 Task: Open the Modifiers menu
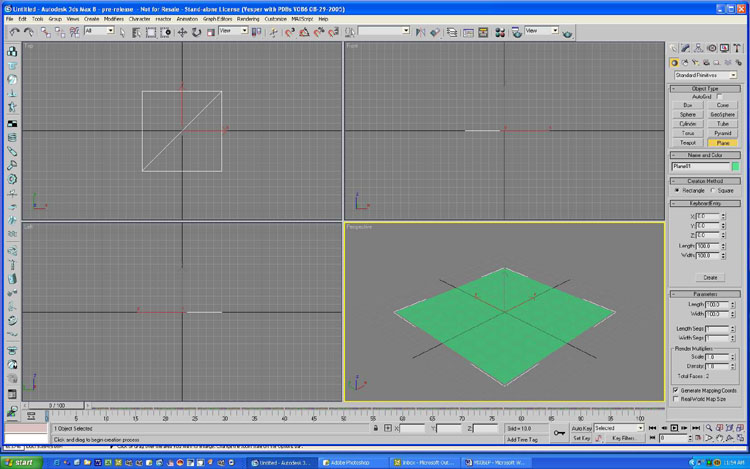[x=114, y=19]
